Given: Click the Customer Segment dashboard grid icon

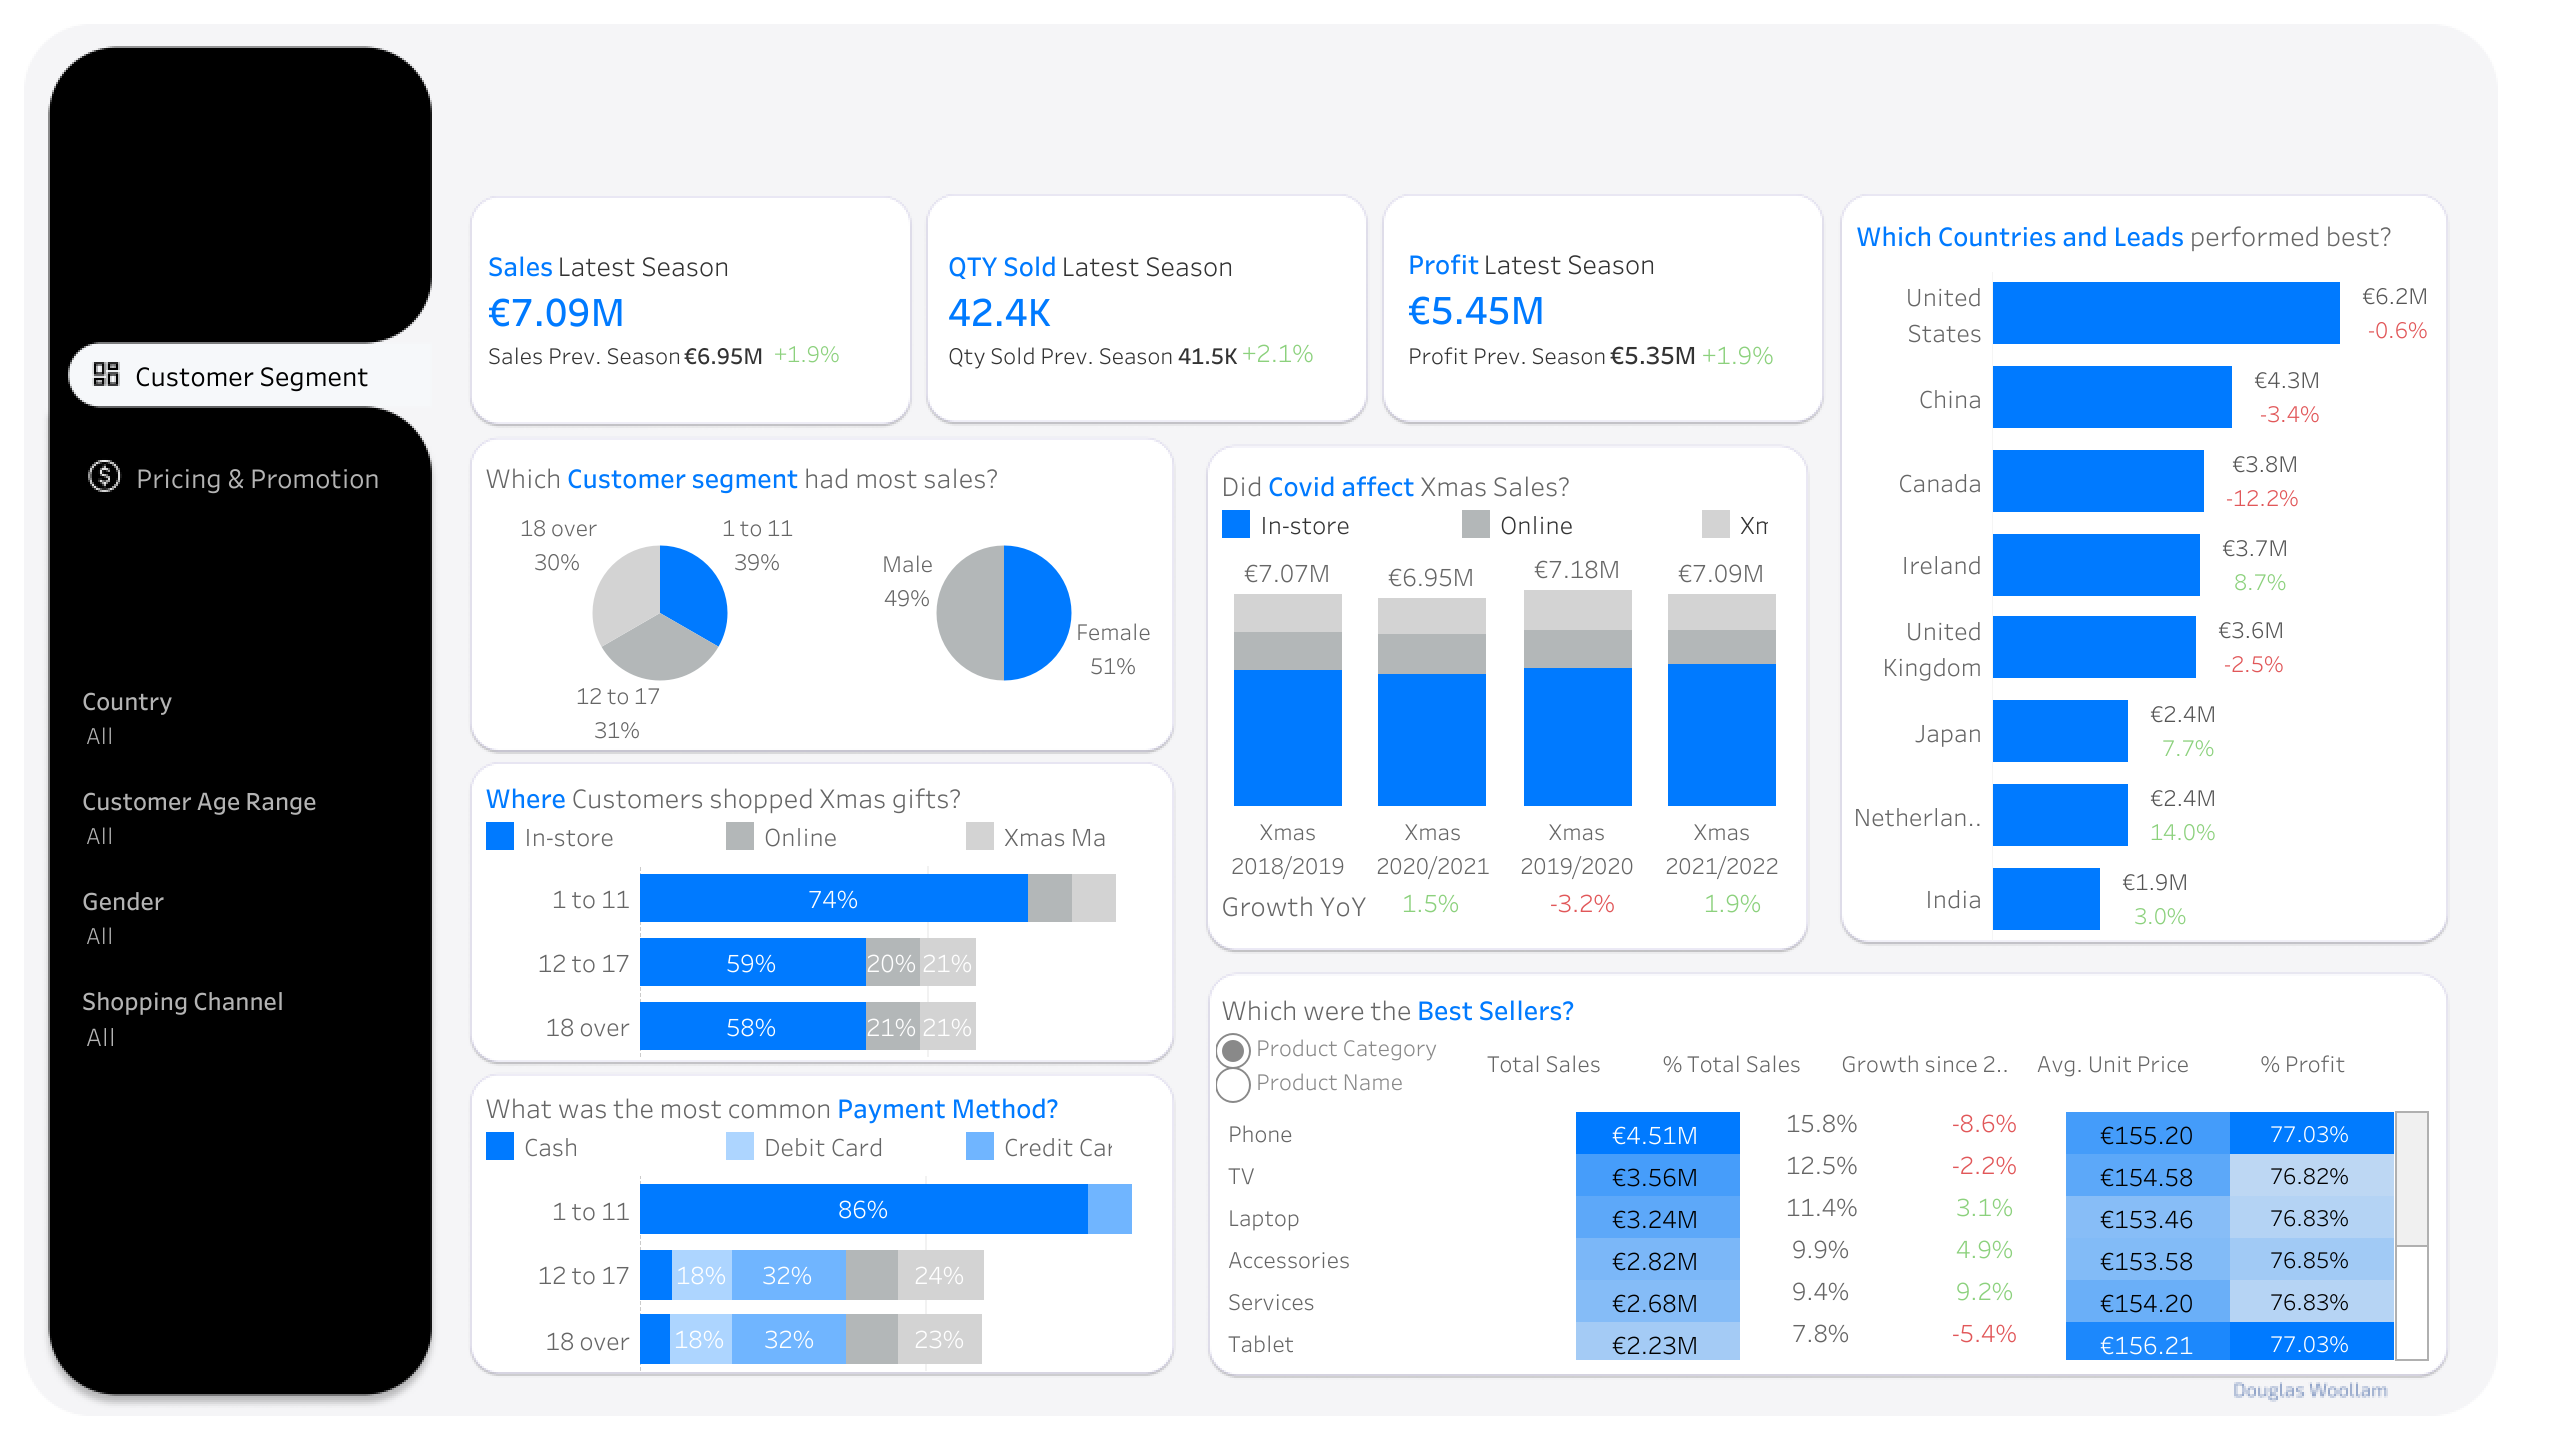Looking at the screenshot, I should (106, 375).
